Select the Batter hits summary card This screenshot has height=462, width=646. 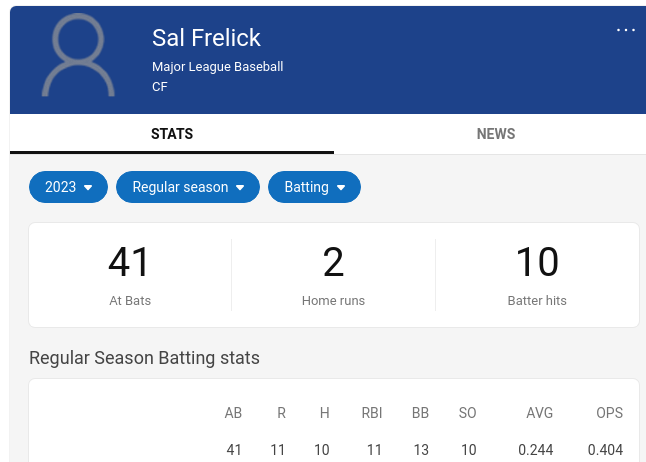[x=537, y=274]
